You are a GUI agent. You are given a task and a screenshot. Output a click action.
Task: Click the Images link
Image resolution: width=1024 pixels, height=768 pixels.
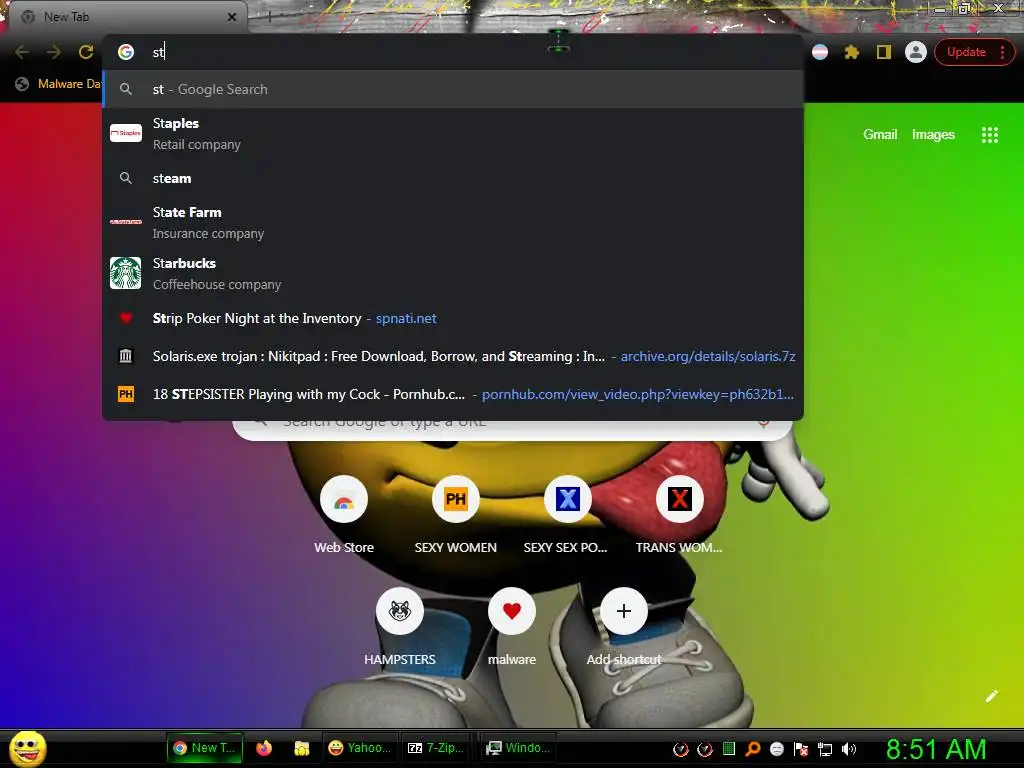click(x=933, y=135)
